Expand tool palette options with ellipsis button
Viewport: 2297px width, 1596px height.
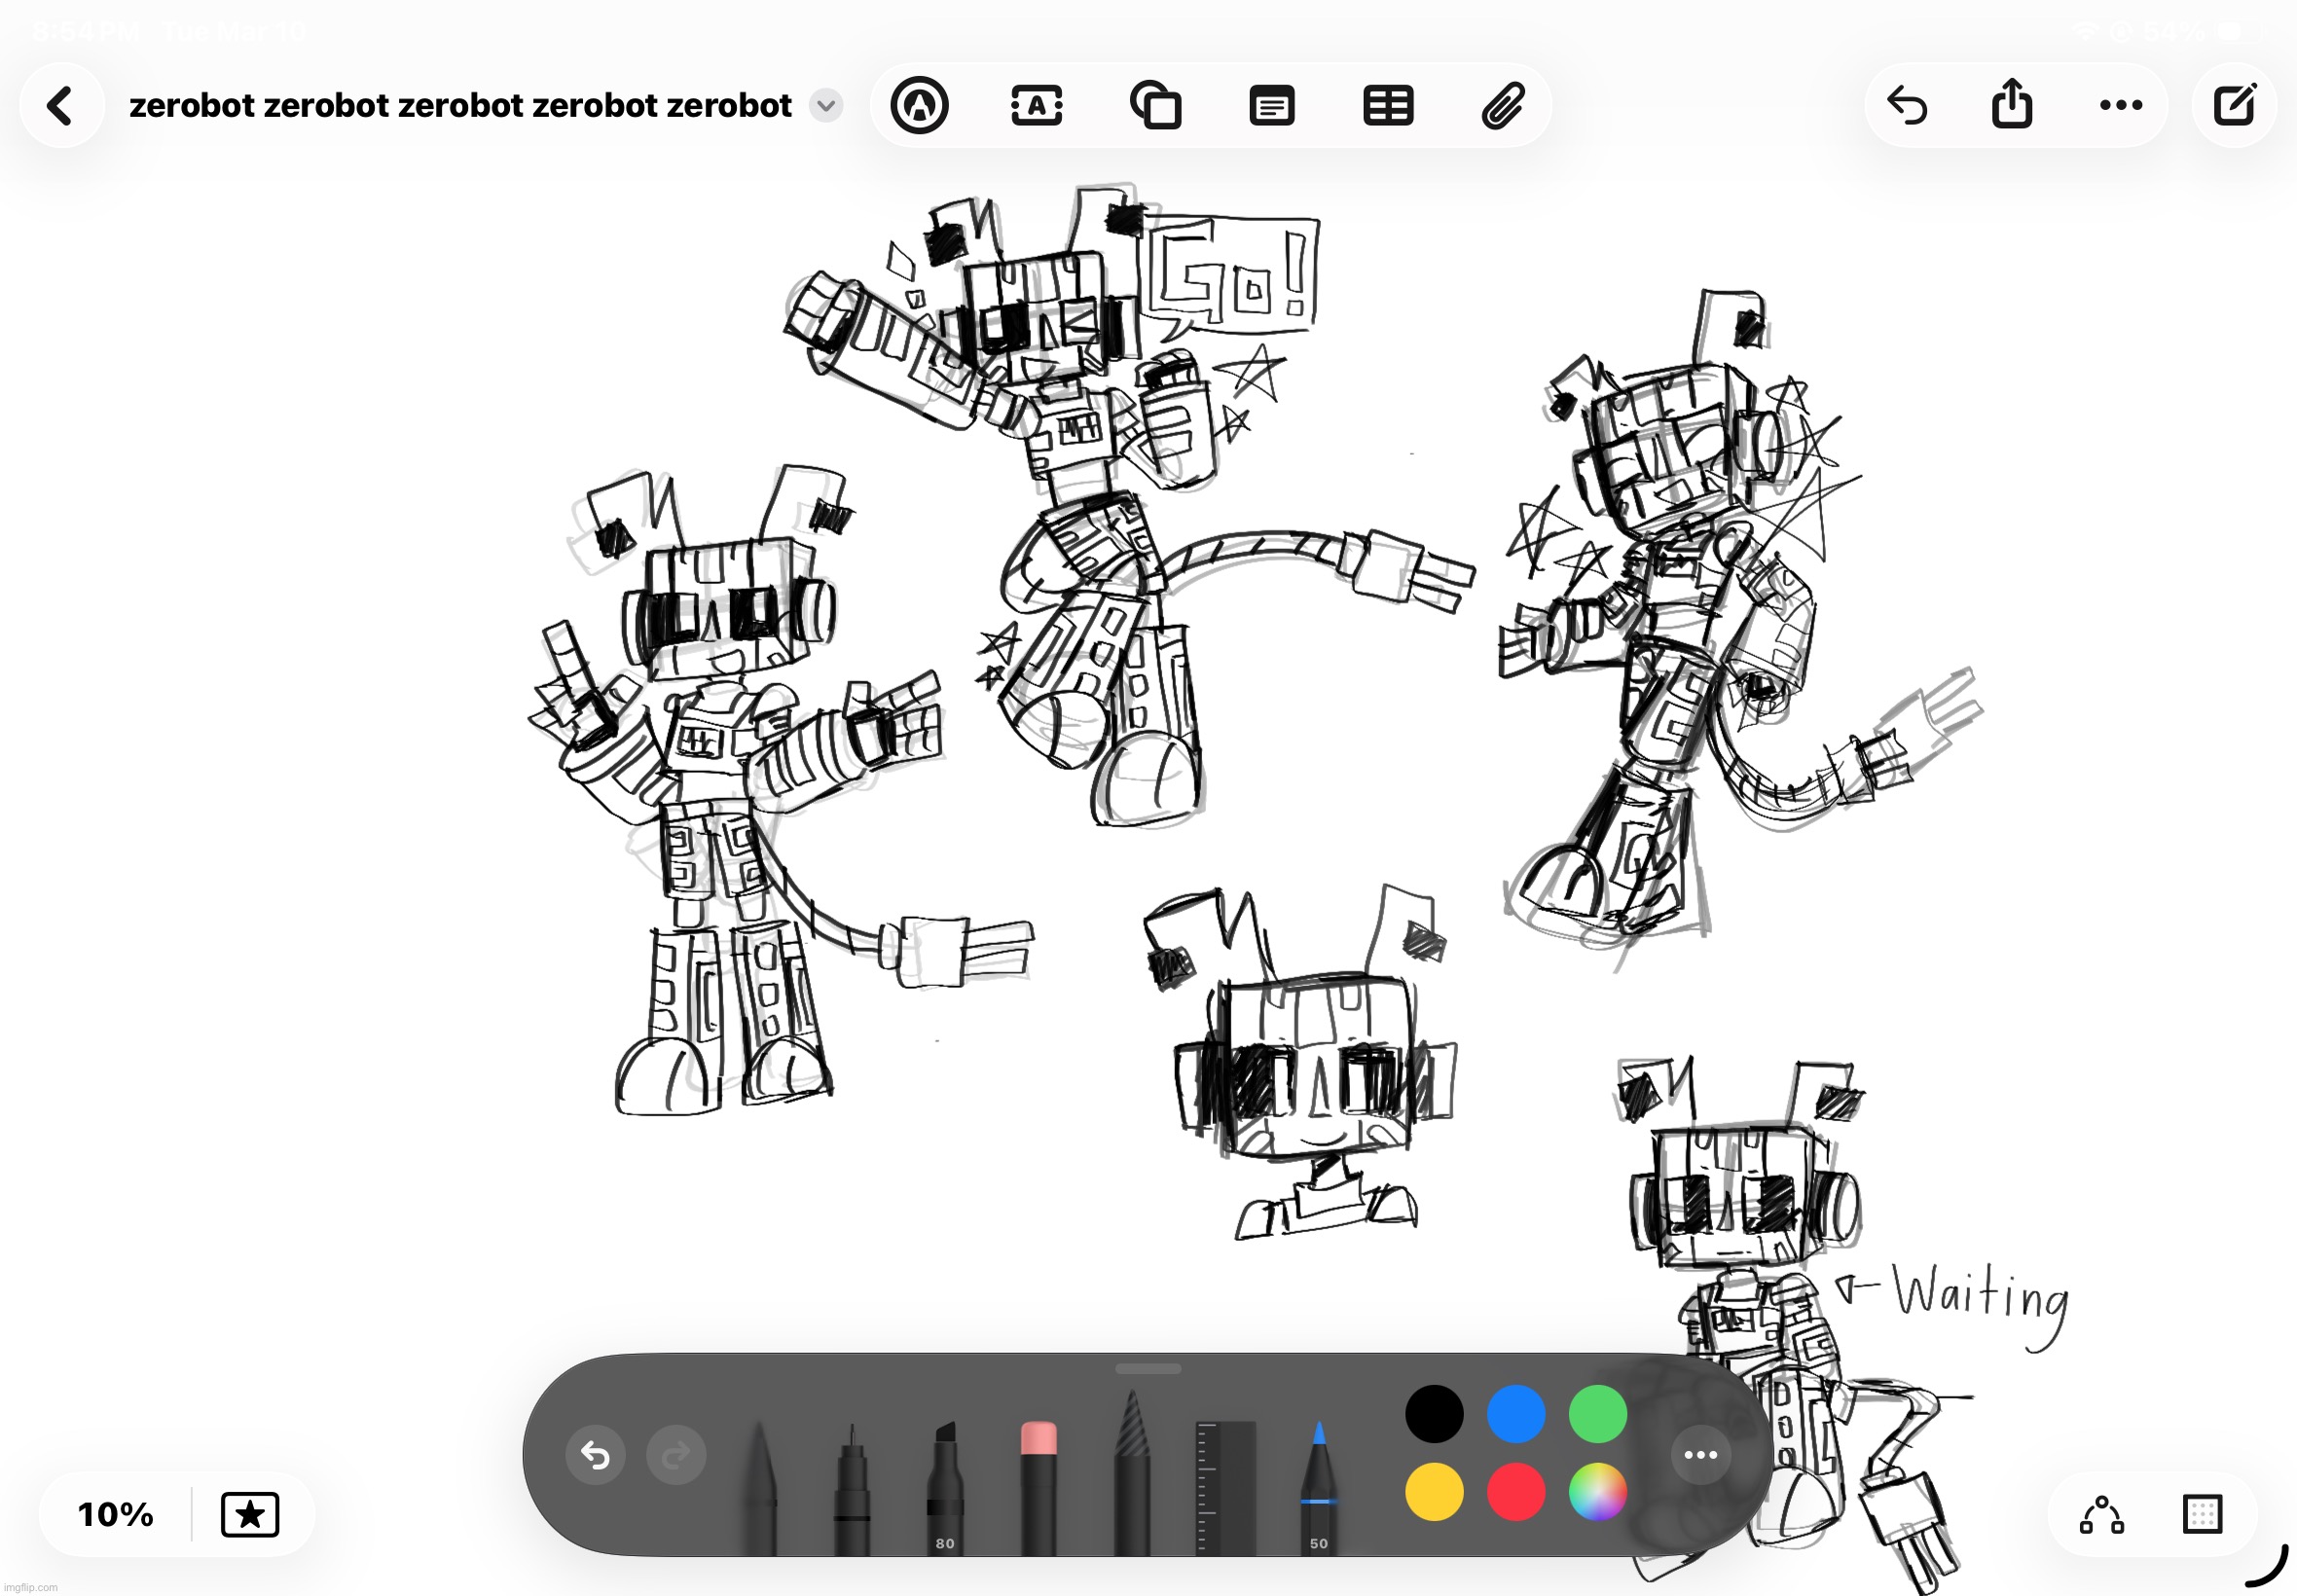click(x=1700, y=1455)
